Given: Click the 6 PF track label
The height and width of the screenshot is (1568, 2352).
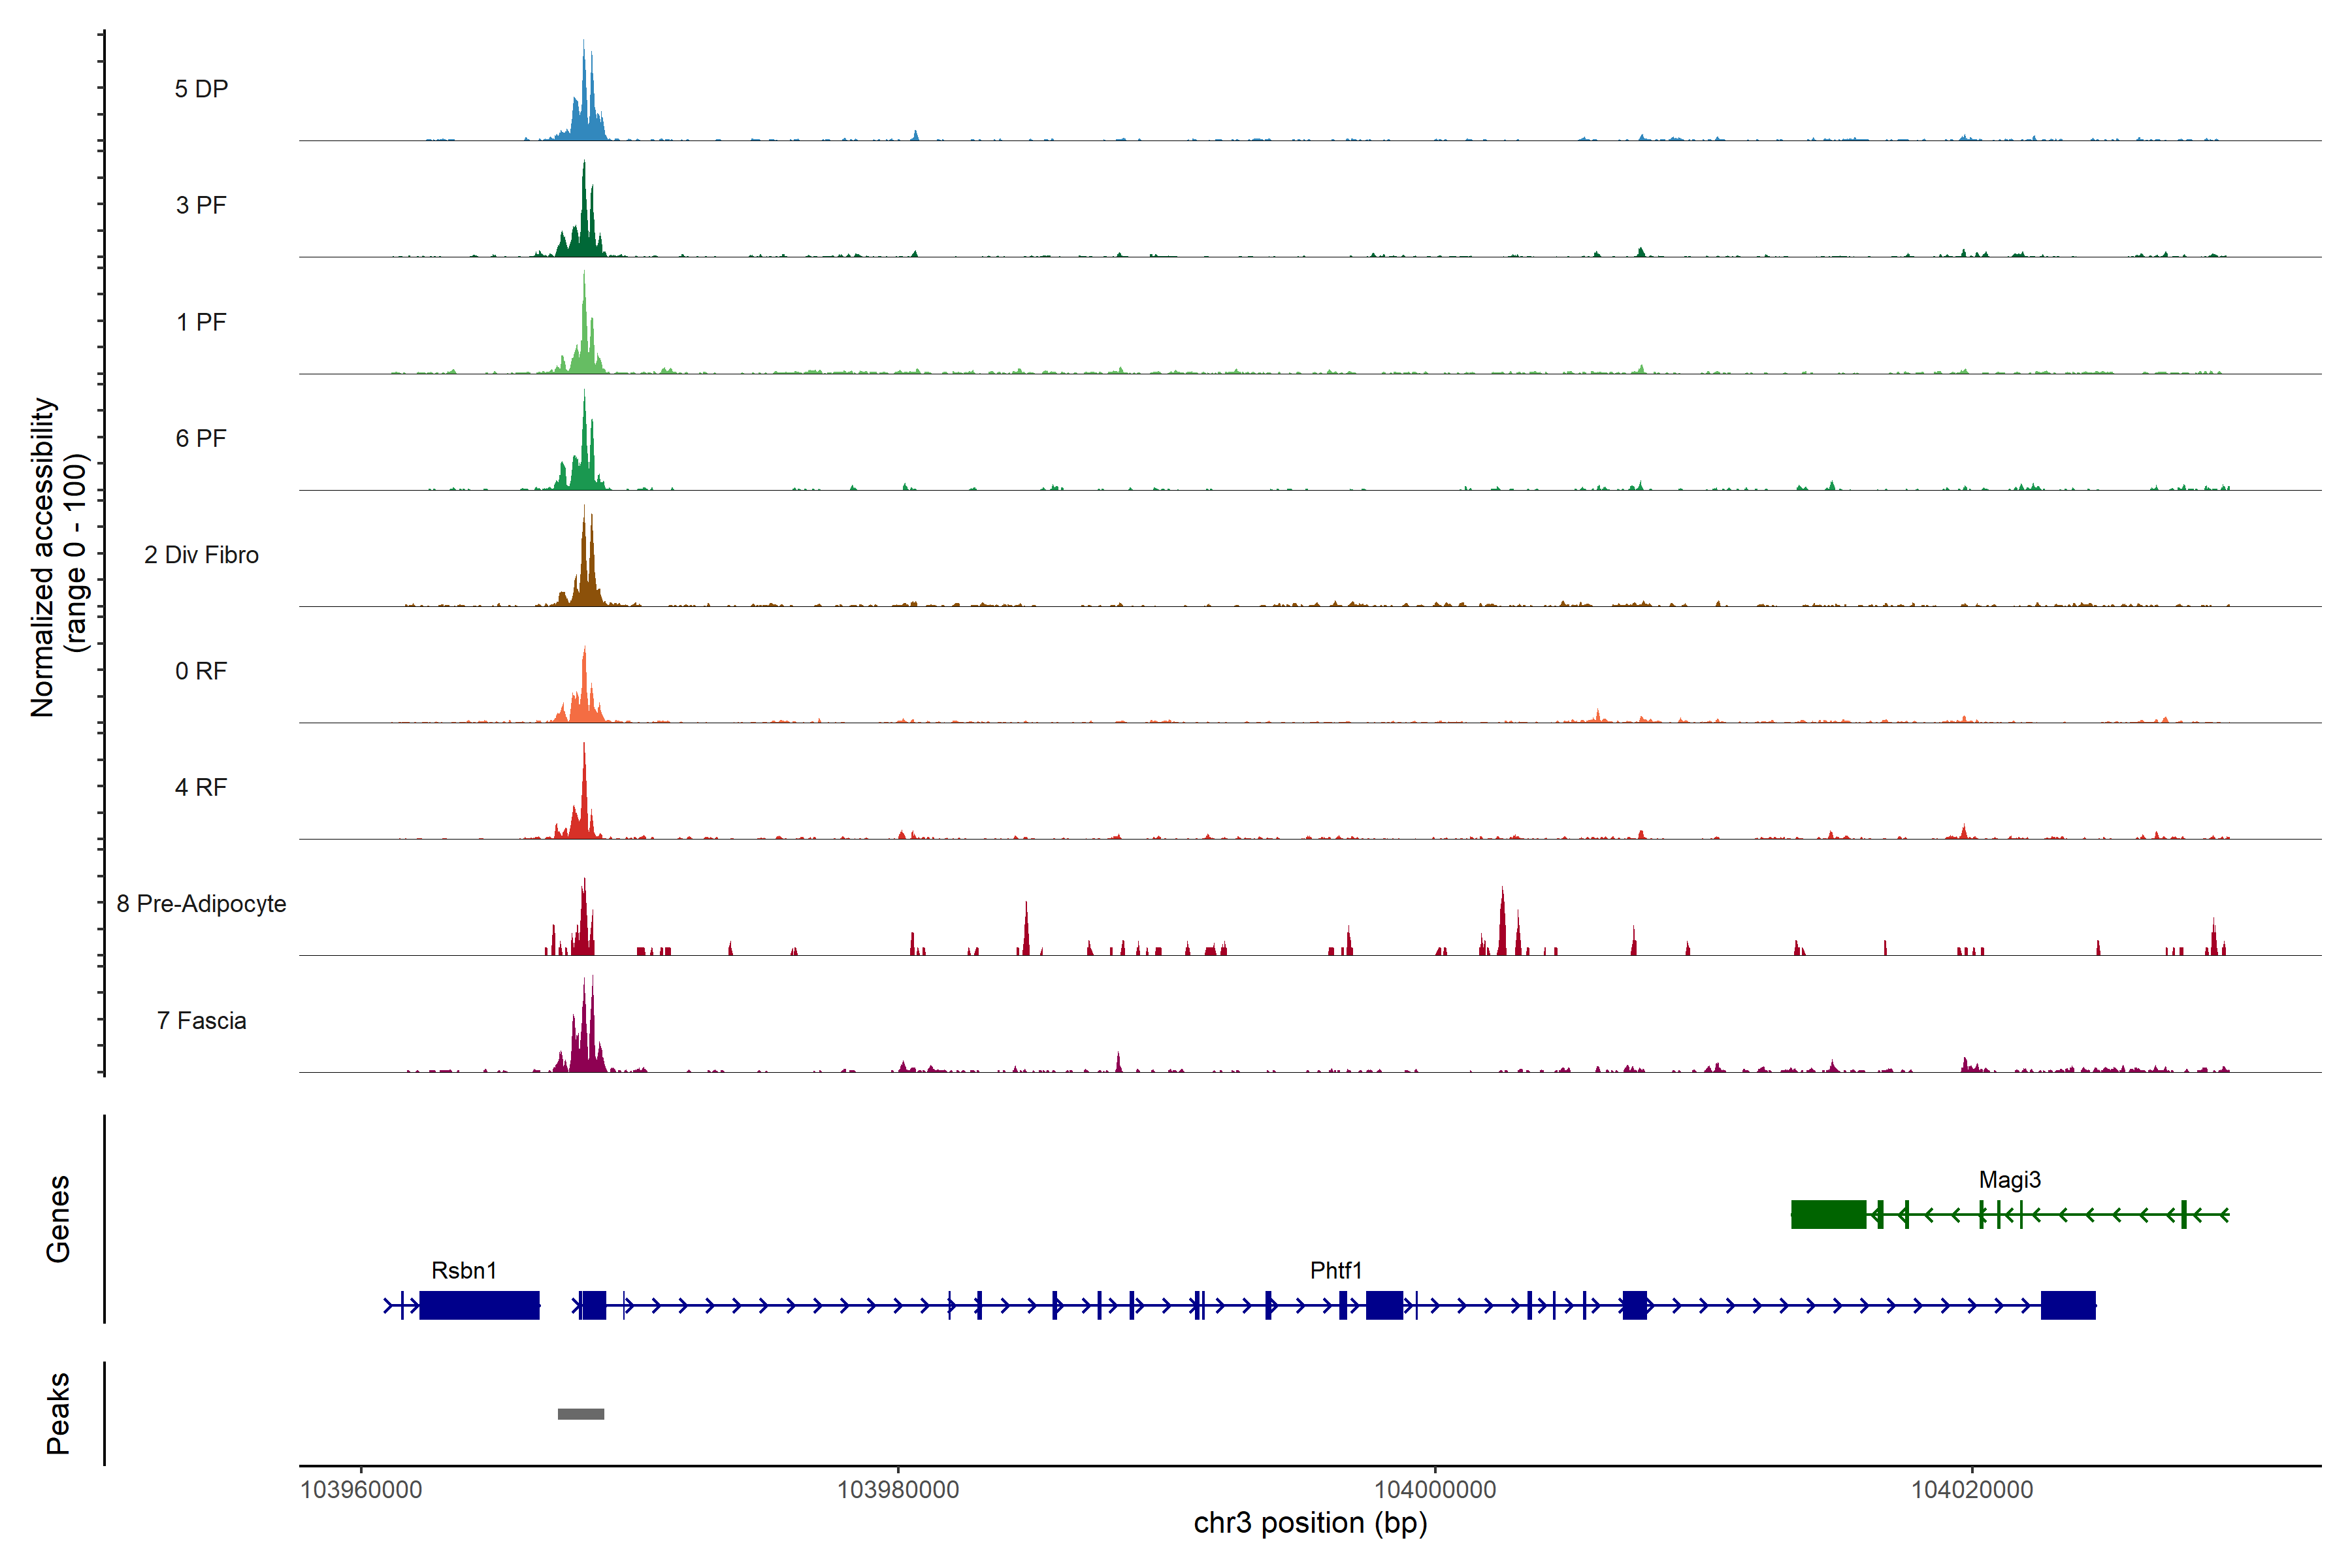Looking at the screenshot, I should [201, 438].
